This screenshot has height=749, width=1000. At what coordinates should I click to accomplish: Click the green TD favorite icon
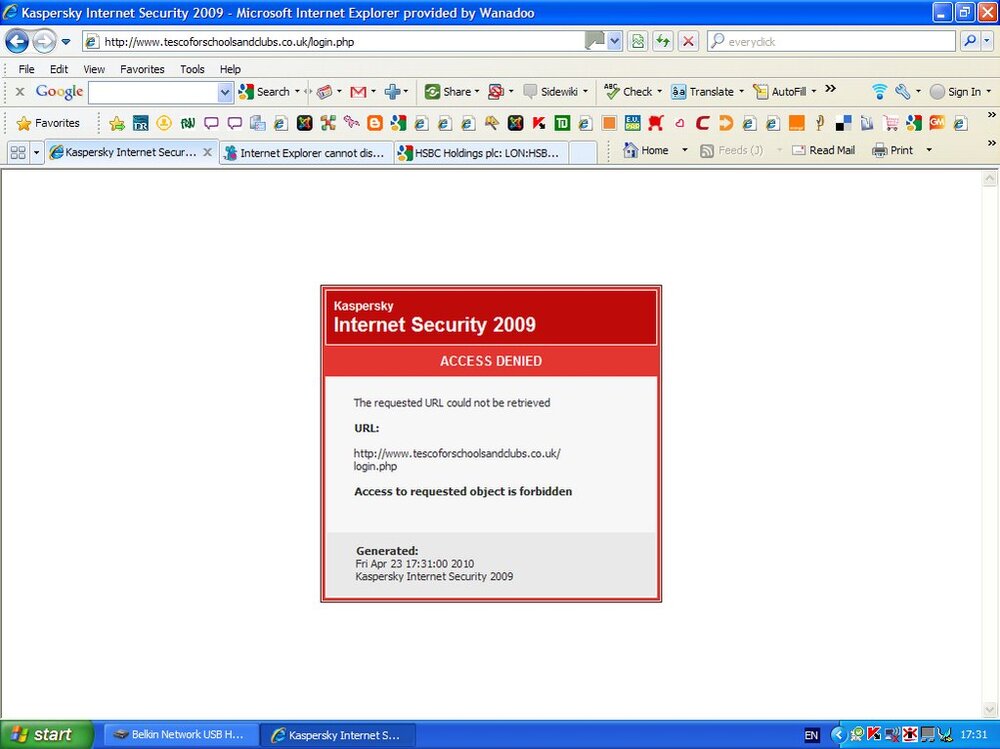562,123
